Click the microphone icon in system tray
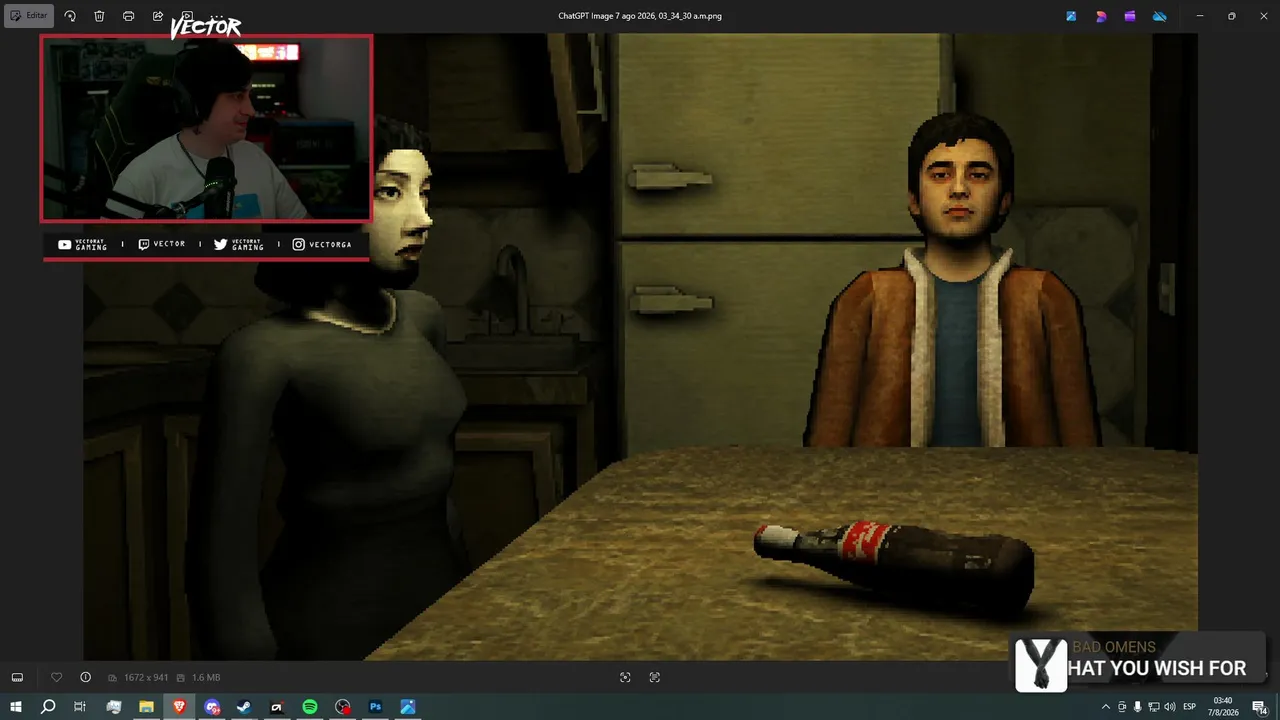 coord(1137,707)
